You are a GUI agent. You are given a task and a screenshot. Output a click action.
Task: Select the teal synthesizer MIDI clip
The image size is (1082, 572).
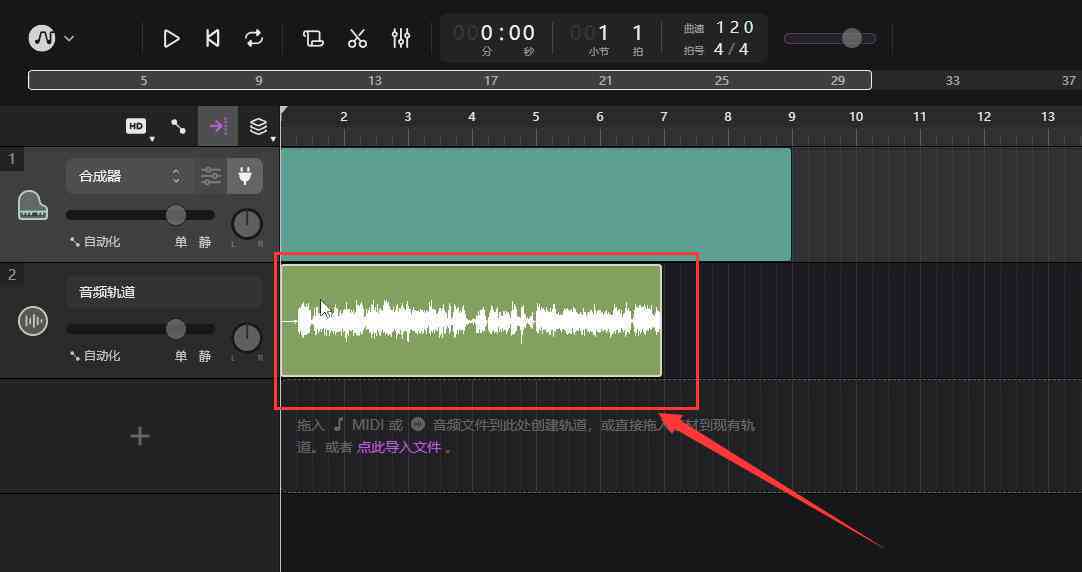click(536, 204)
